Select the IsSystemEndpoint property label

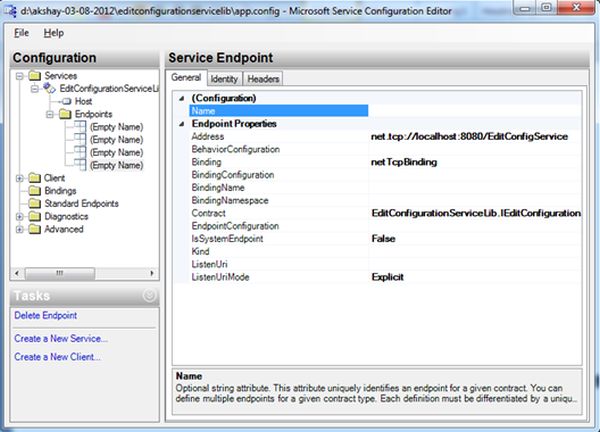227,239
